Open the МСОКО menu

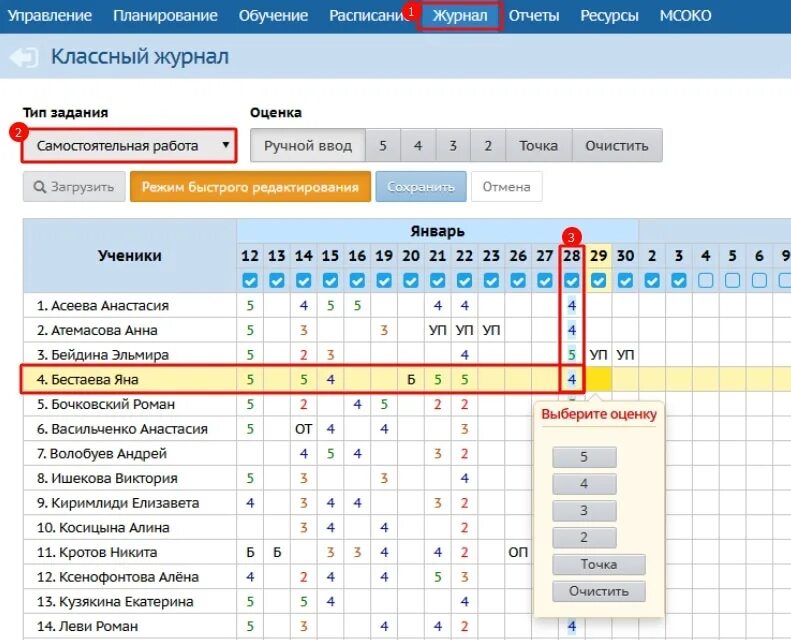[x=686, y=16]
